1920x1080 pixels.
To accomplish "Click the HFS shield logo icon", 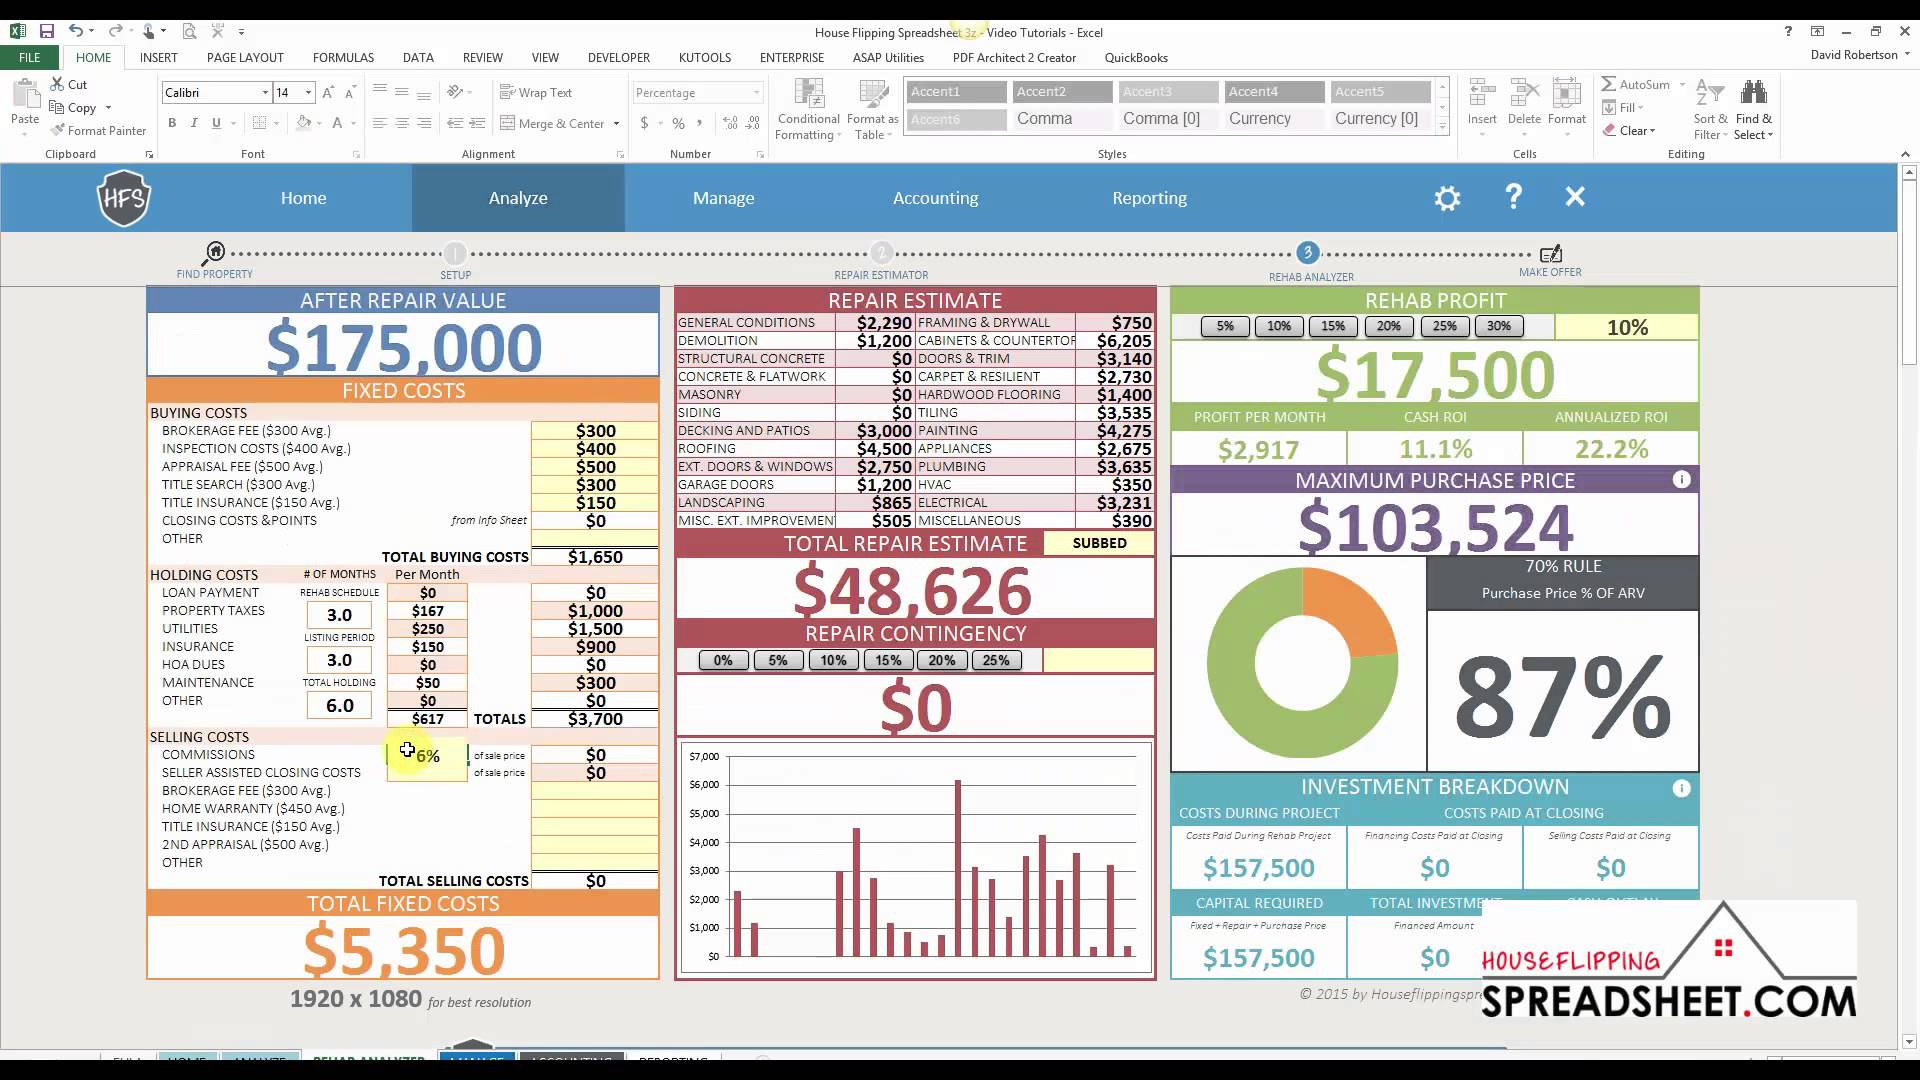I will tap(124, 198).
